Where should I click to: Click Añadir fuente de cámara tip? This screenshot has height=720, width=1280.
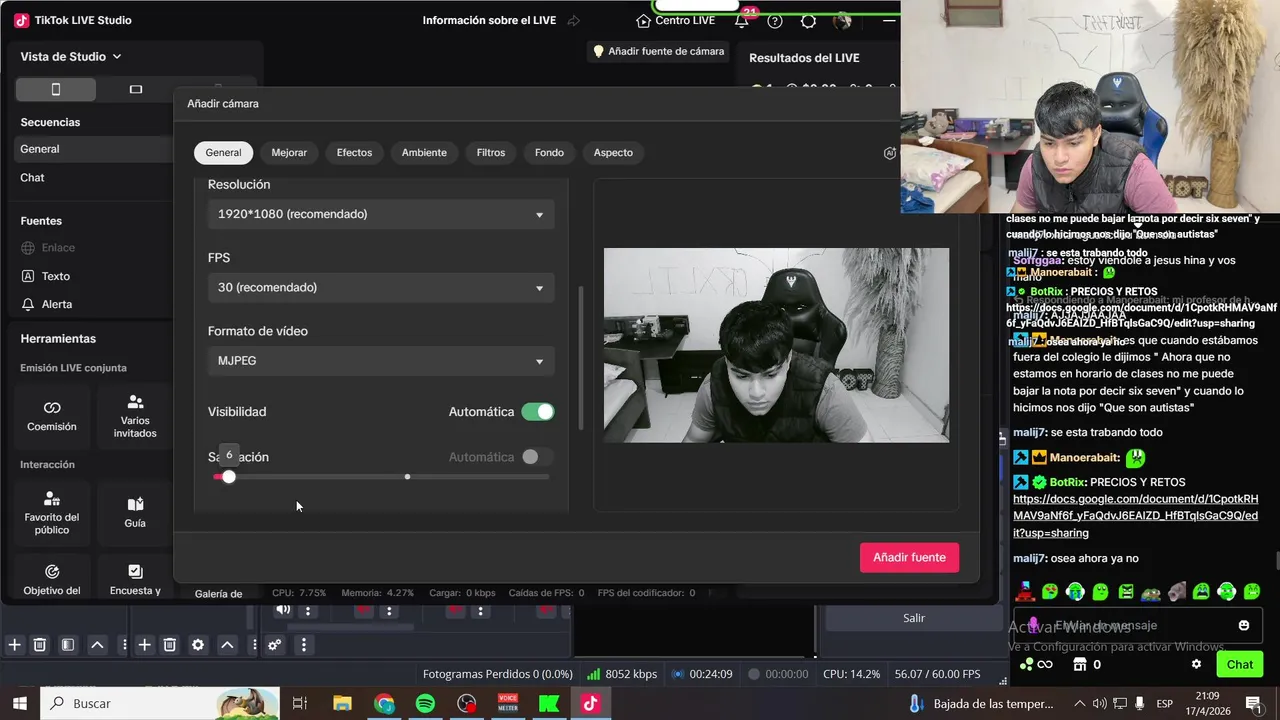coord(659,51)
